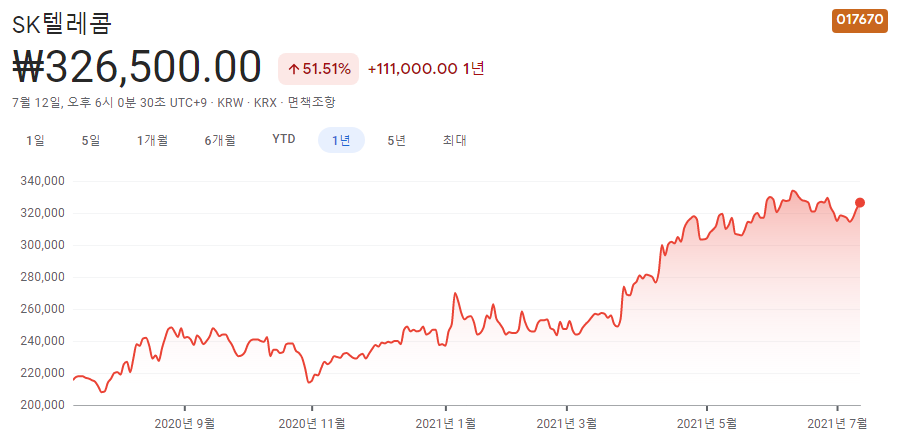Click the 2020년 11월 axis label

coord(312,424)
